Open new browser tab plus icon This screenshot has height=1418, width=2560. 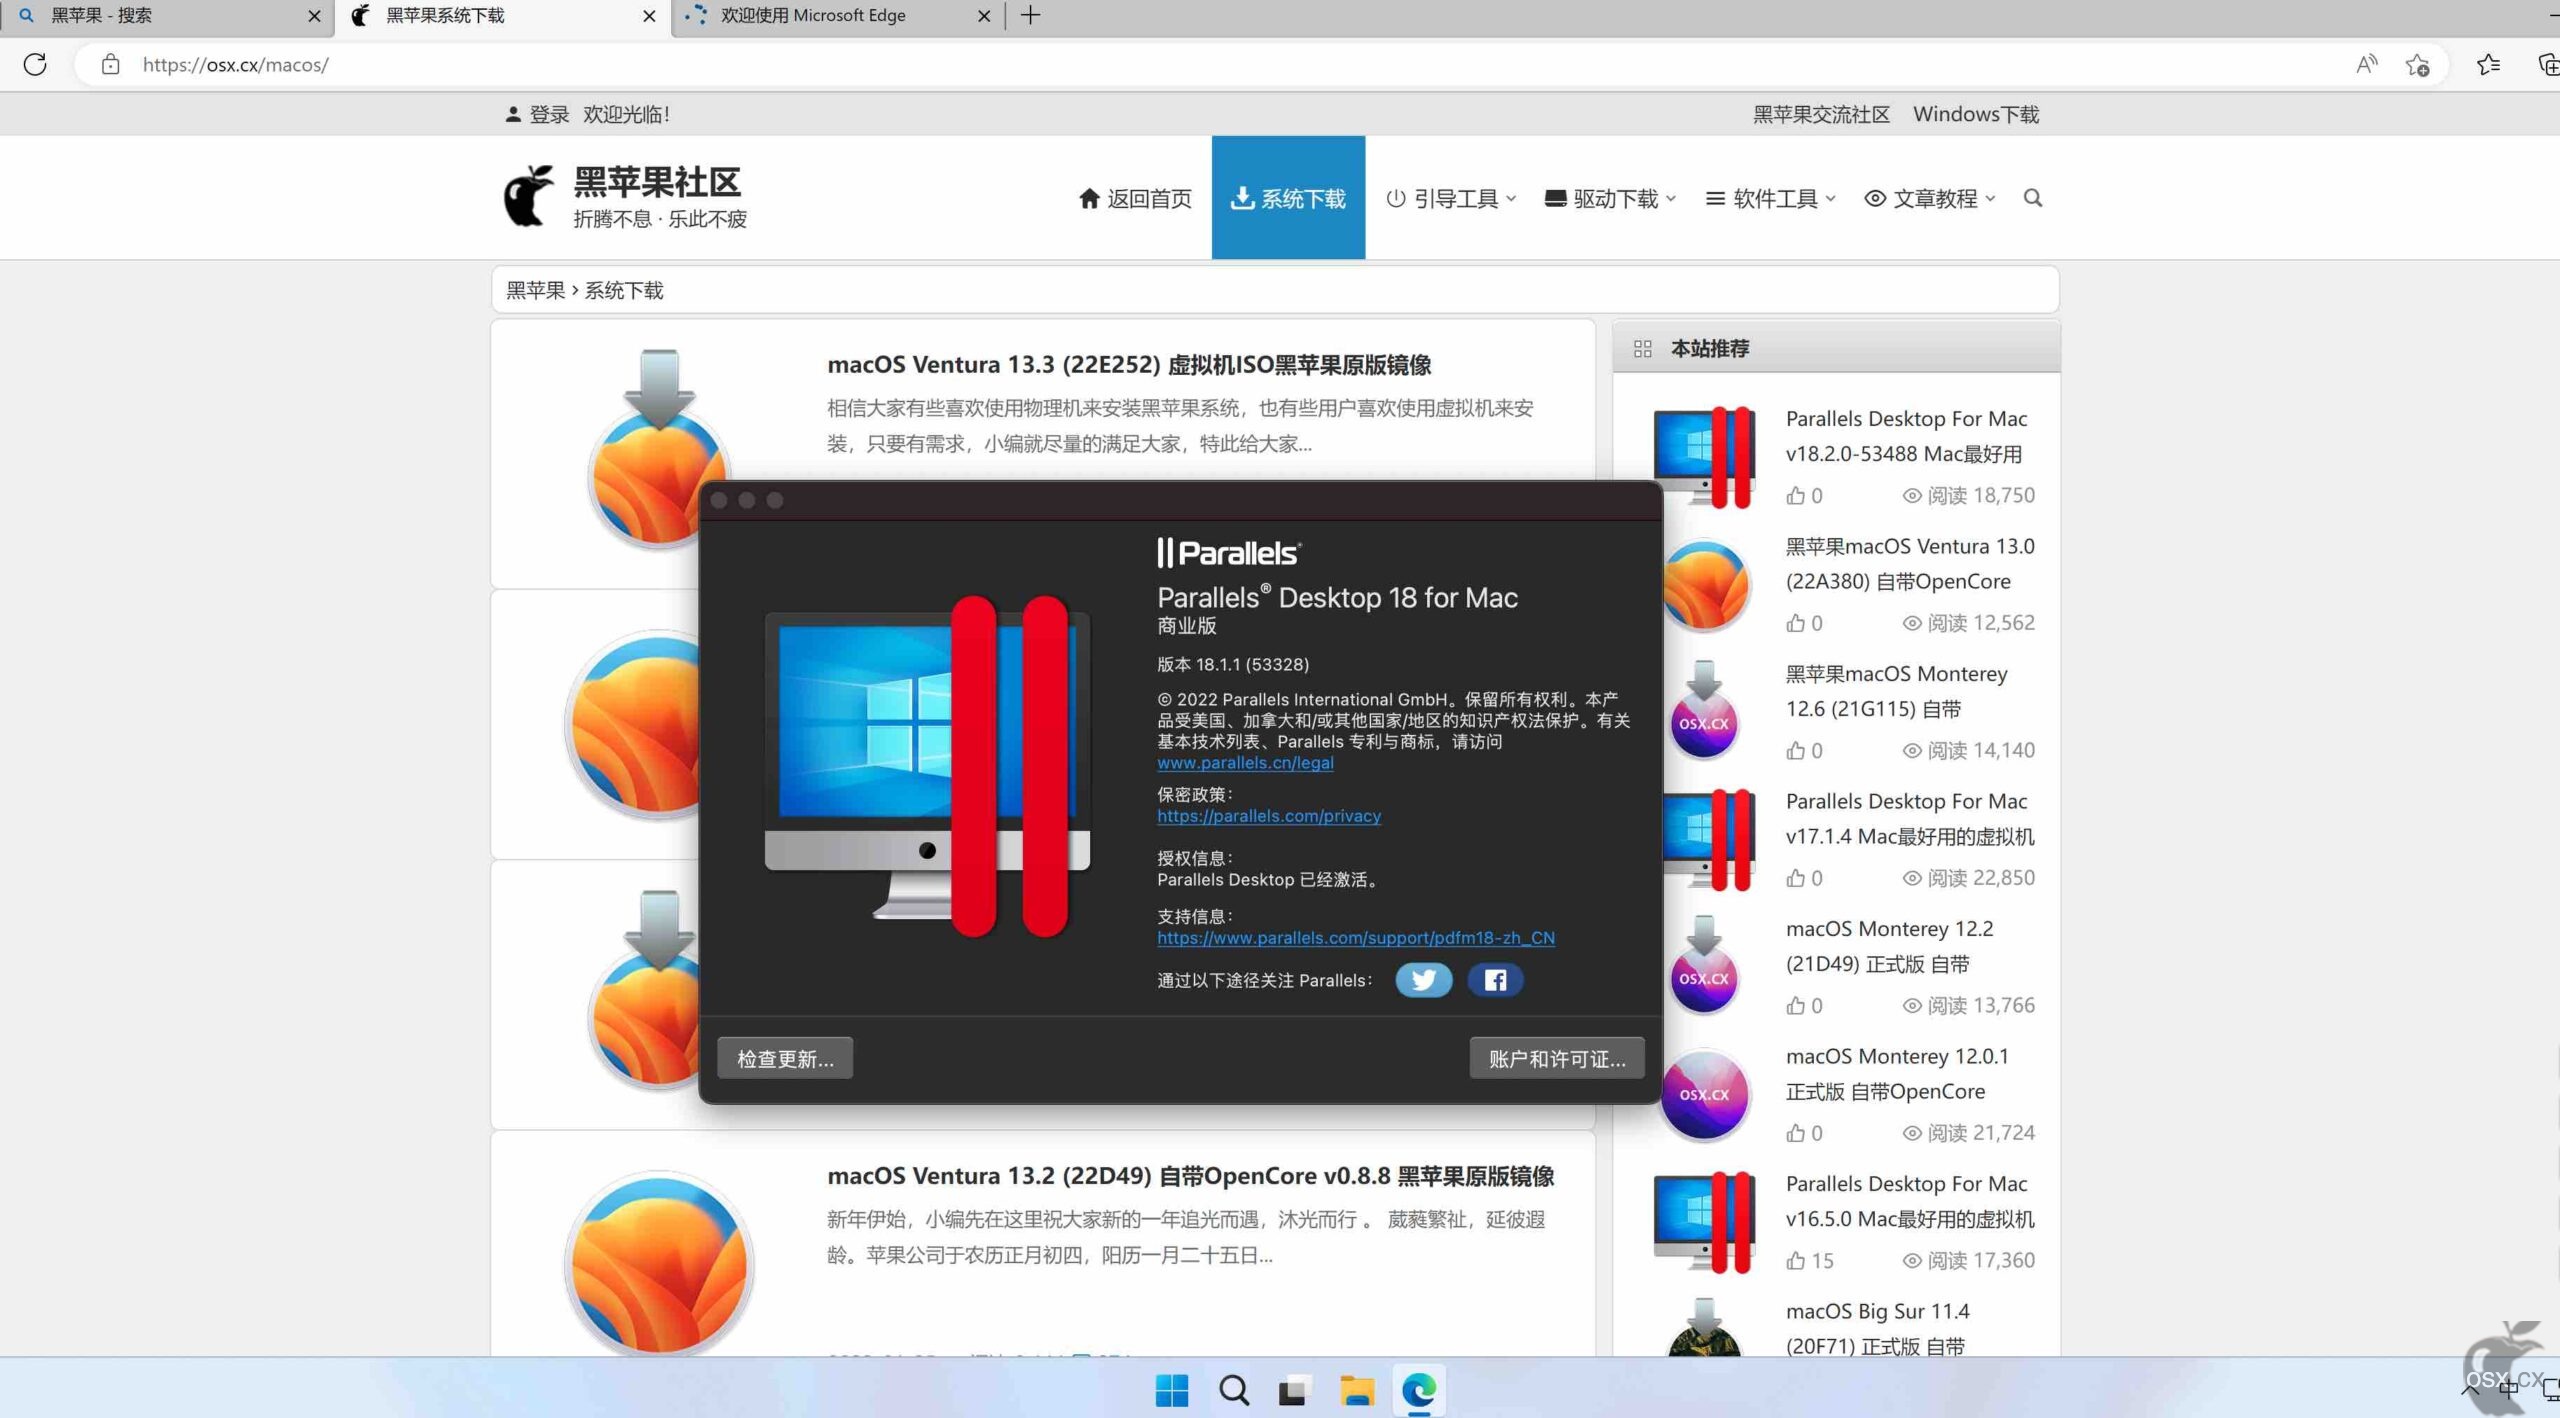pyautogui.click(x=1030, y=15)
